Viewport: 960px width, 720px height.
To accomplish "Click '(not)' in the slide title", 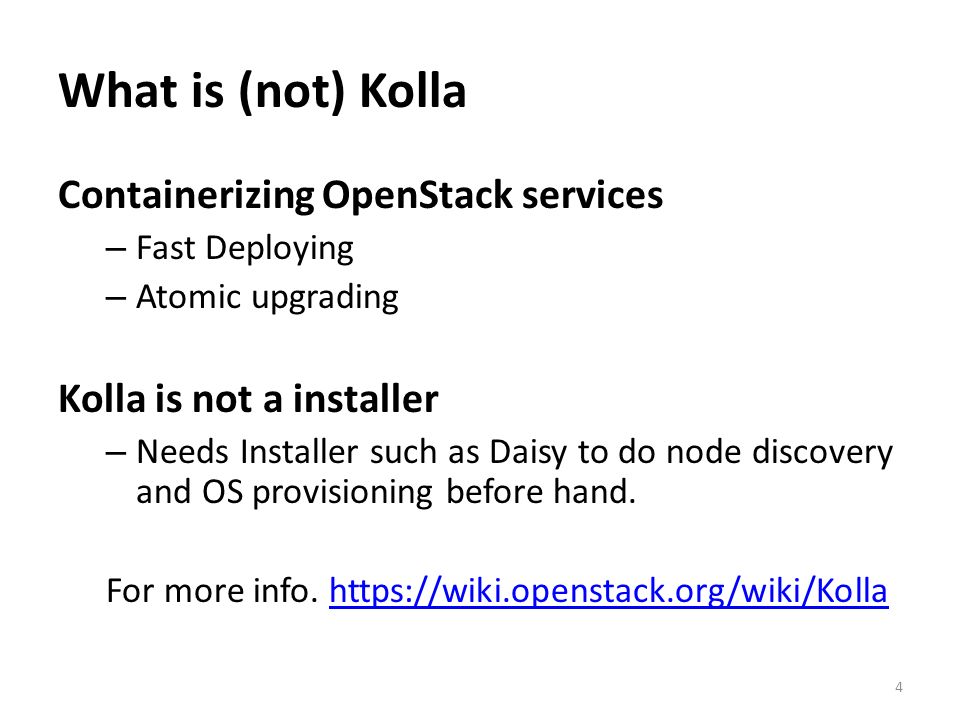I will [292, 92].
